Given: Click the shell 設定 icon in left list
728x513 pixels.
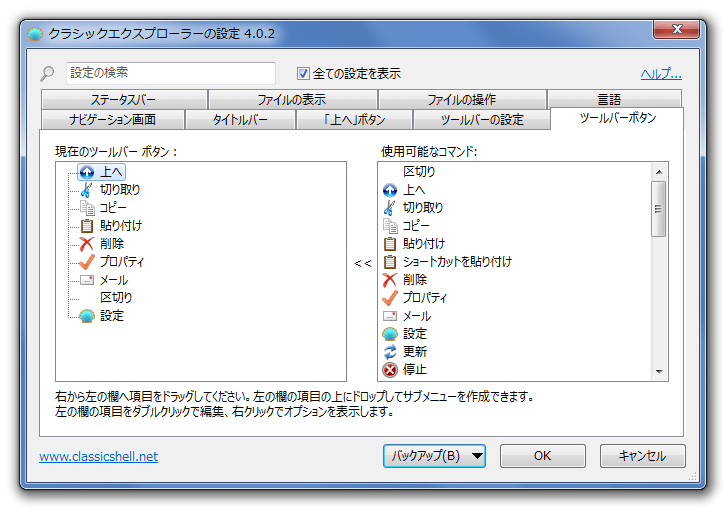Looking at the screenshot, I should tap(87, 316).
